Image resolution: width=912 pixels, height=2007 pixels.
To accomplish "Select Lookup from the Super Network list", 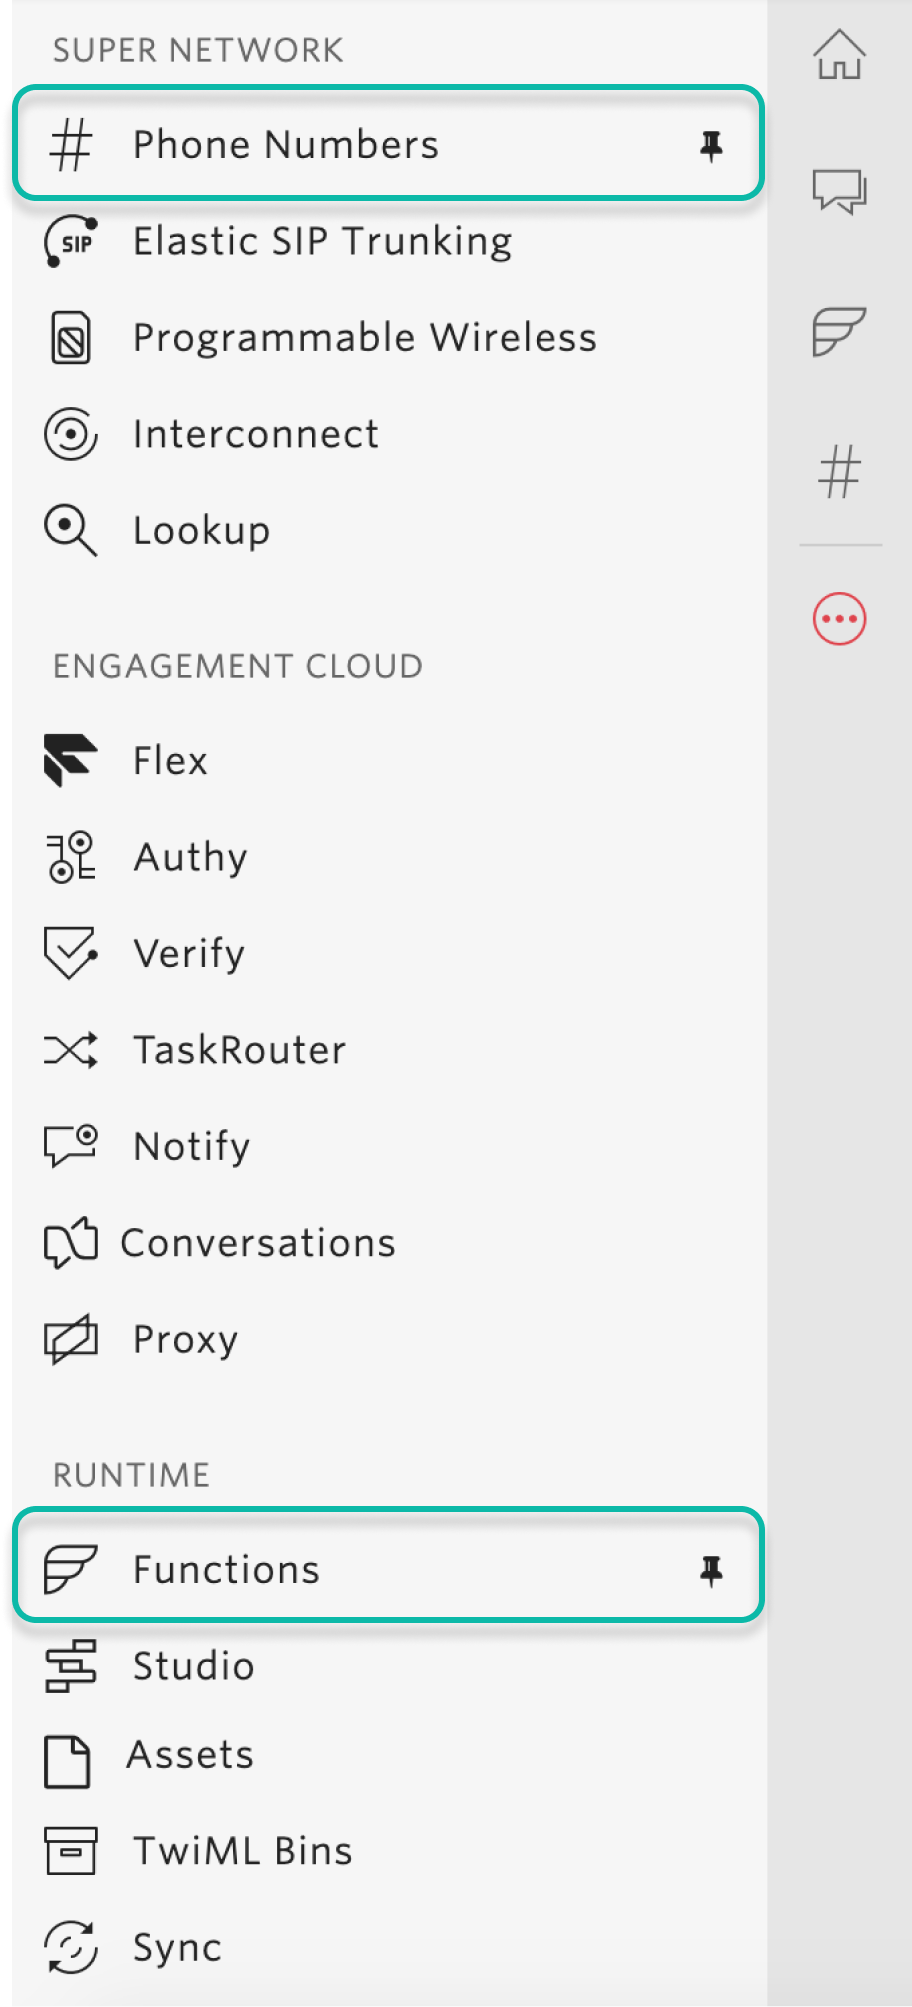I will (201, 530).
